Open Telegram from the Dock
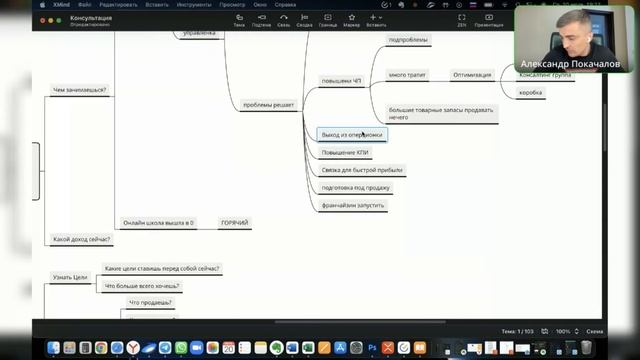This screenshot has height=360, width=640. pyautogui.click(x=165, y=348)
